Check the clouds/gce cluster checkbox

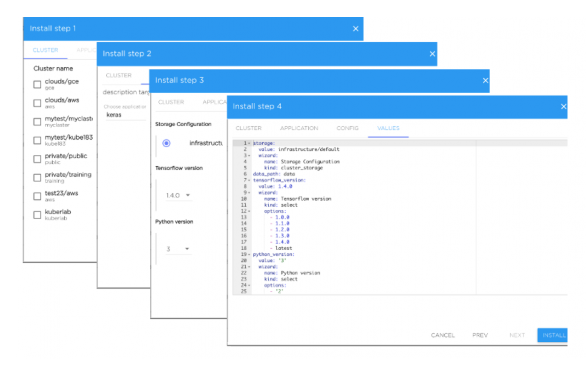pyautogui.click(x=37, y=84)
